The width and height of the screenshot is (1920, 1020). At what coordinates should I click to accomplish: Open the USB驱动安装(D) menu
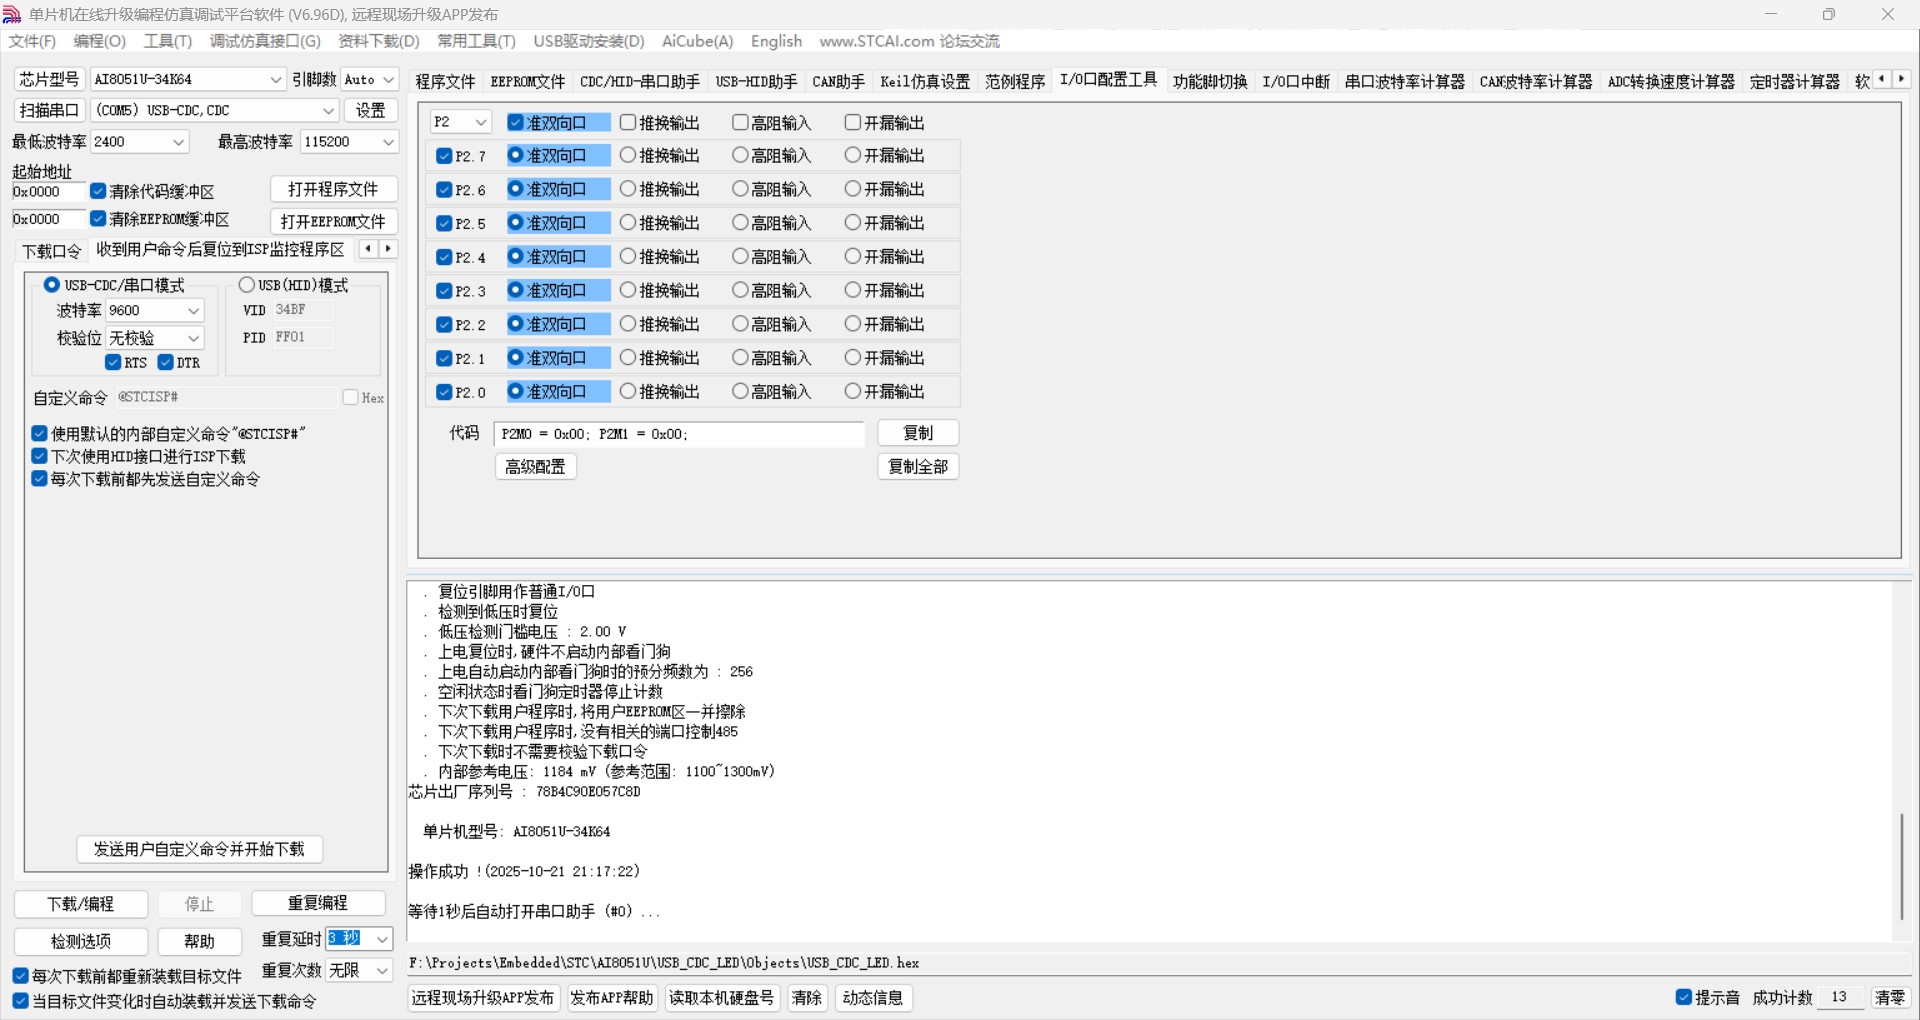589,41
